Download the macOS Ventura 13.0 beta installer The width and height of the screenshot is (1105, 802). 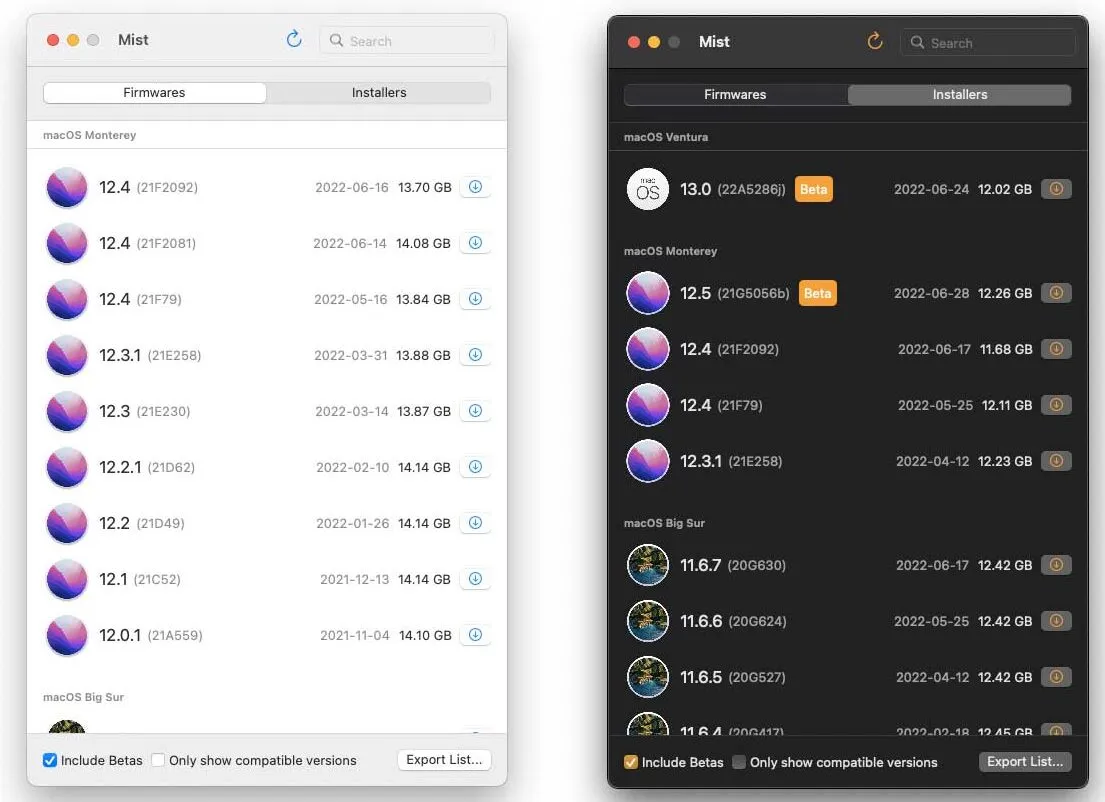coord(1057,189)
